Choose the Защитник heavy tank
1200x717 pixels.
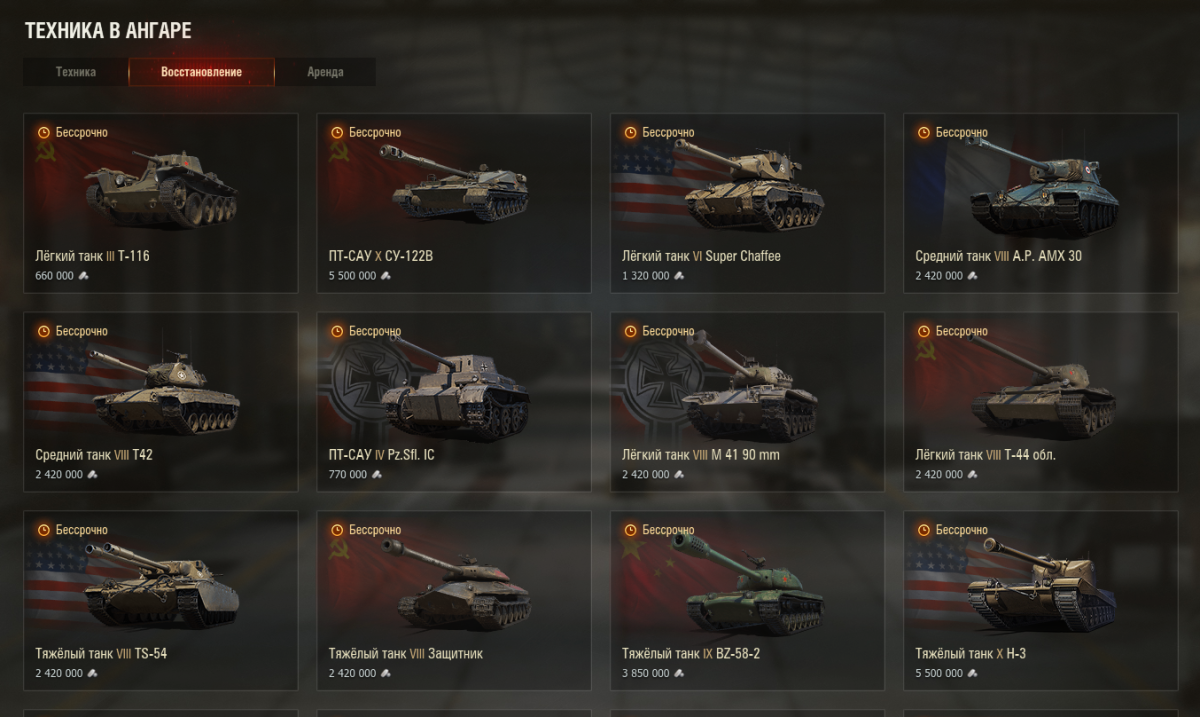(x=454, y=601)
